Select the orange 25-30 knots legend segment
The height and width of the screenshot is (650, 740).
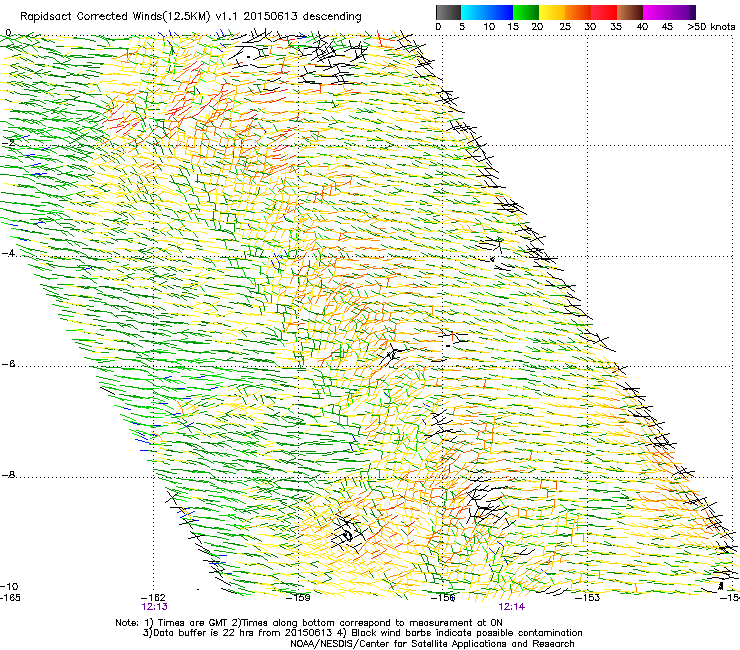tap(578, 12)
